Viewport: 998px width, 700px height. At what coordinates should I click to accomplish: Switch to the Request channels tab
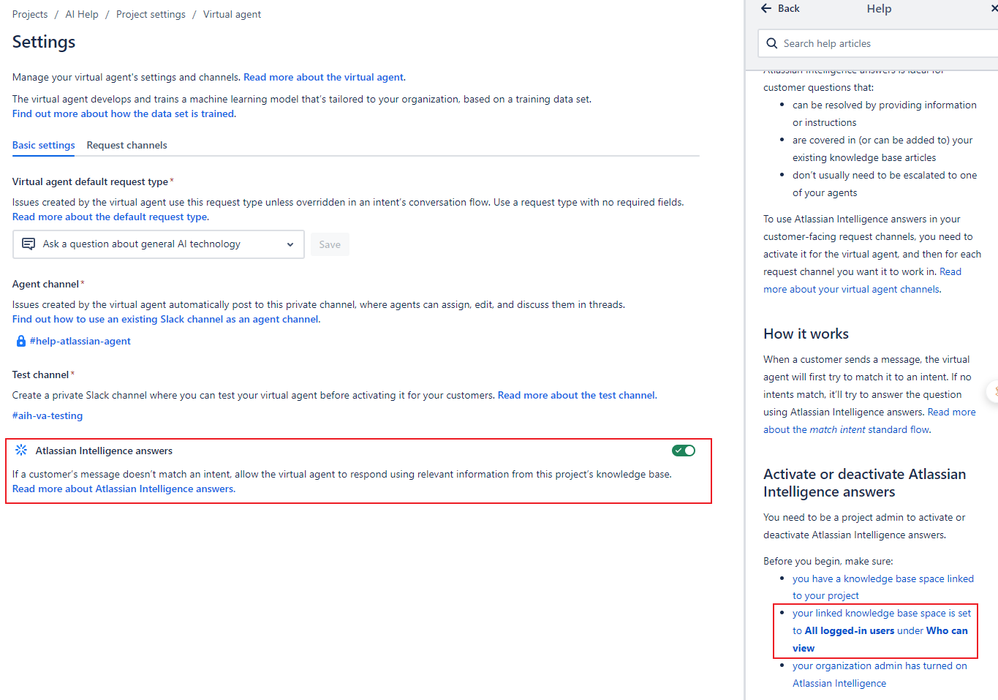point(127,145)
